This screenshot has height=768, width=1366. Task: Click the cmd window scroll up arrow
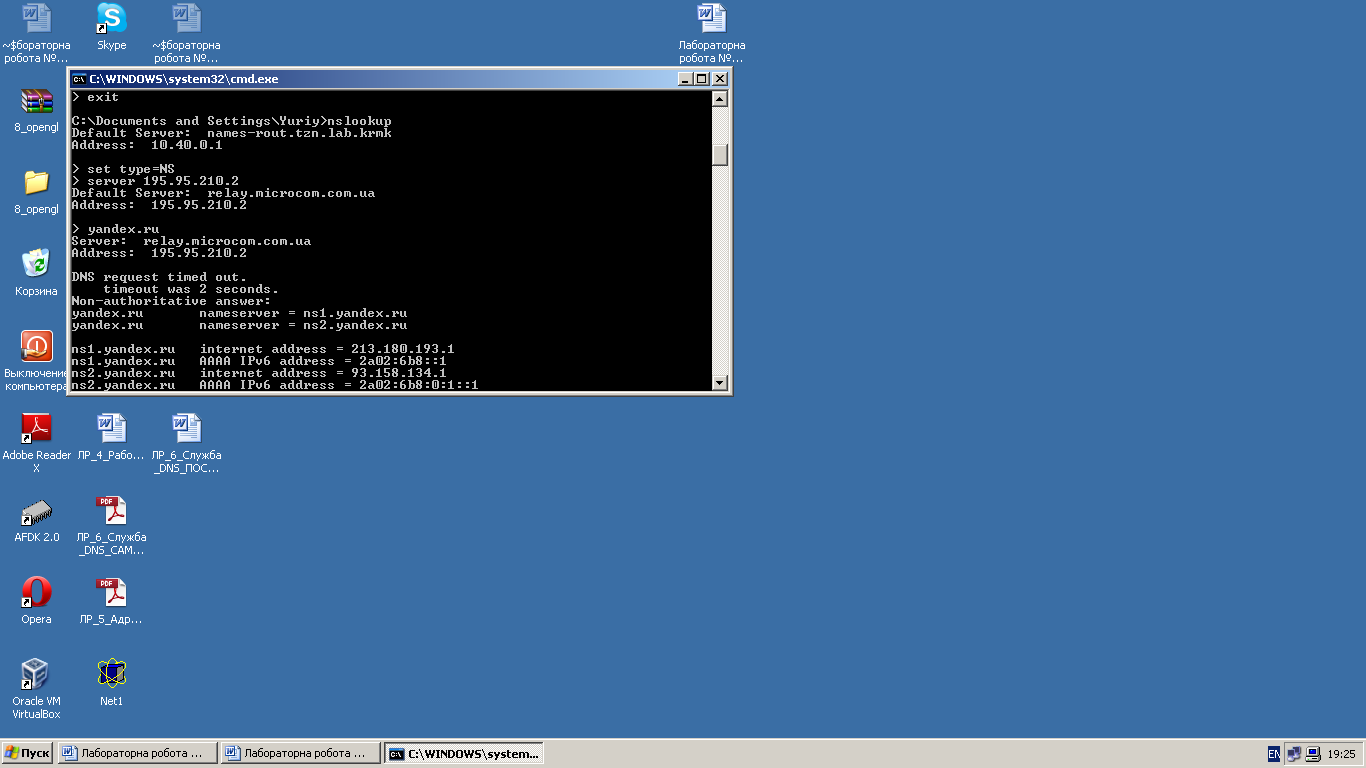[x=719, y=99]
